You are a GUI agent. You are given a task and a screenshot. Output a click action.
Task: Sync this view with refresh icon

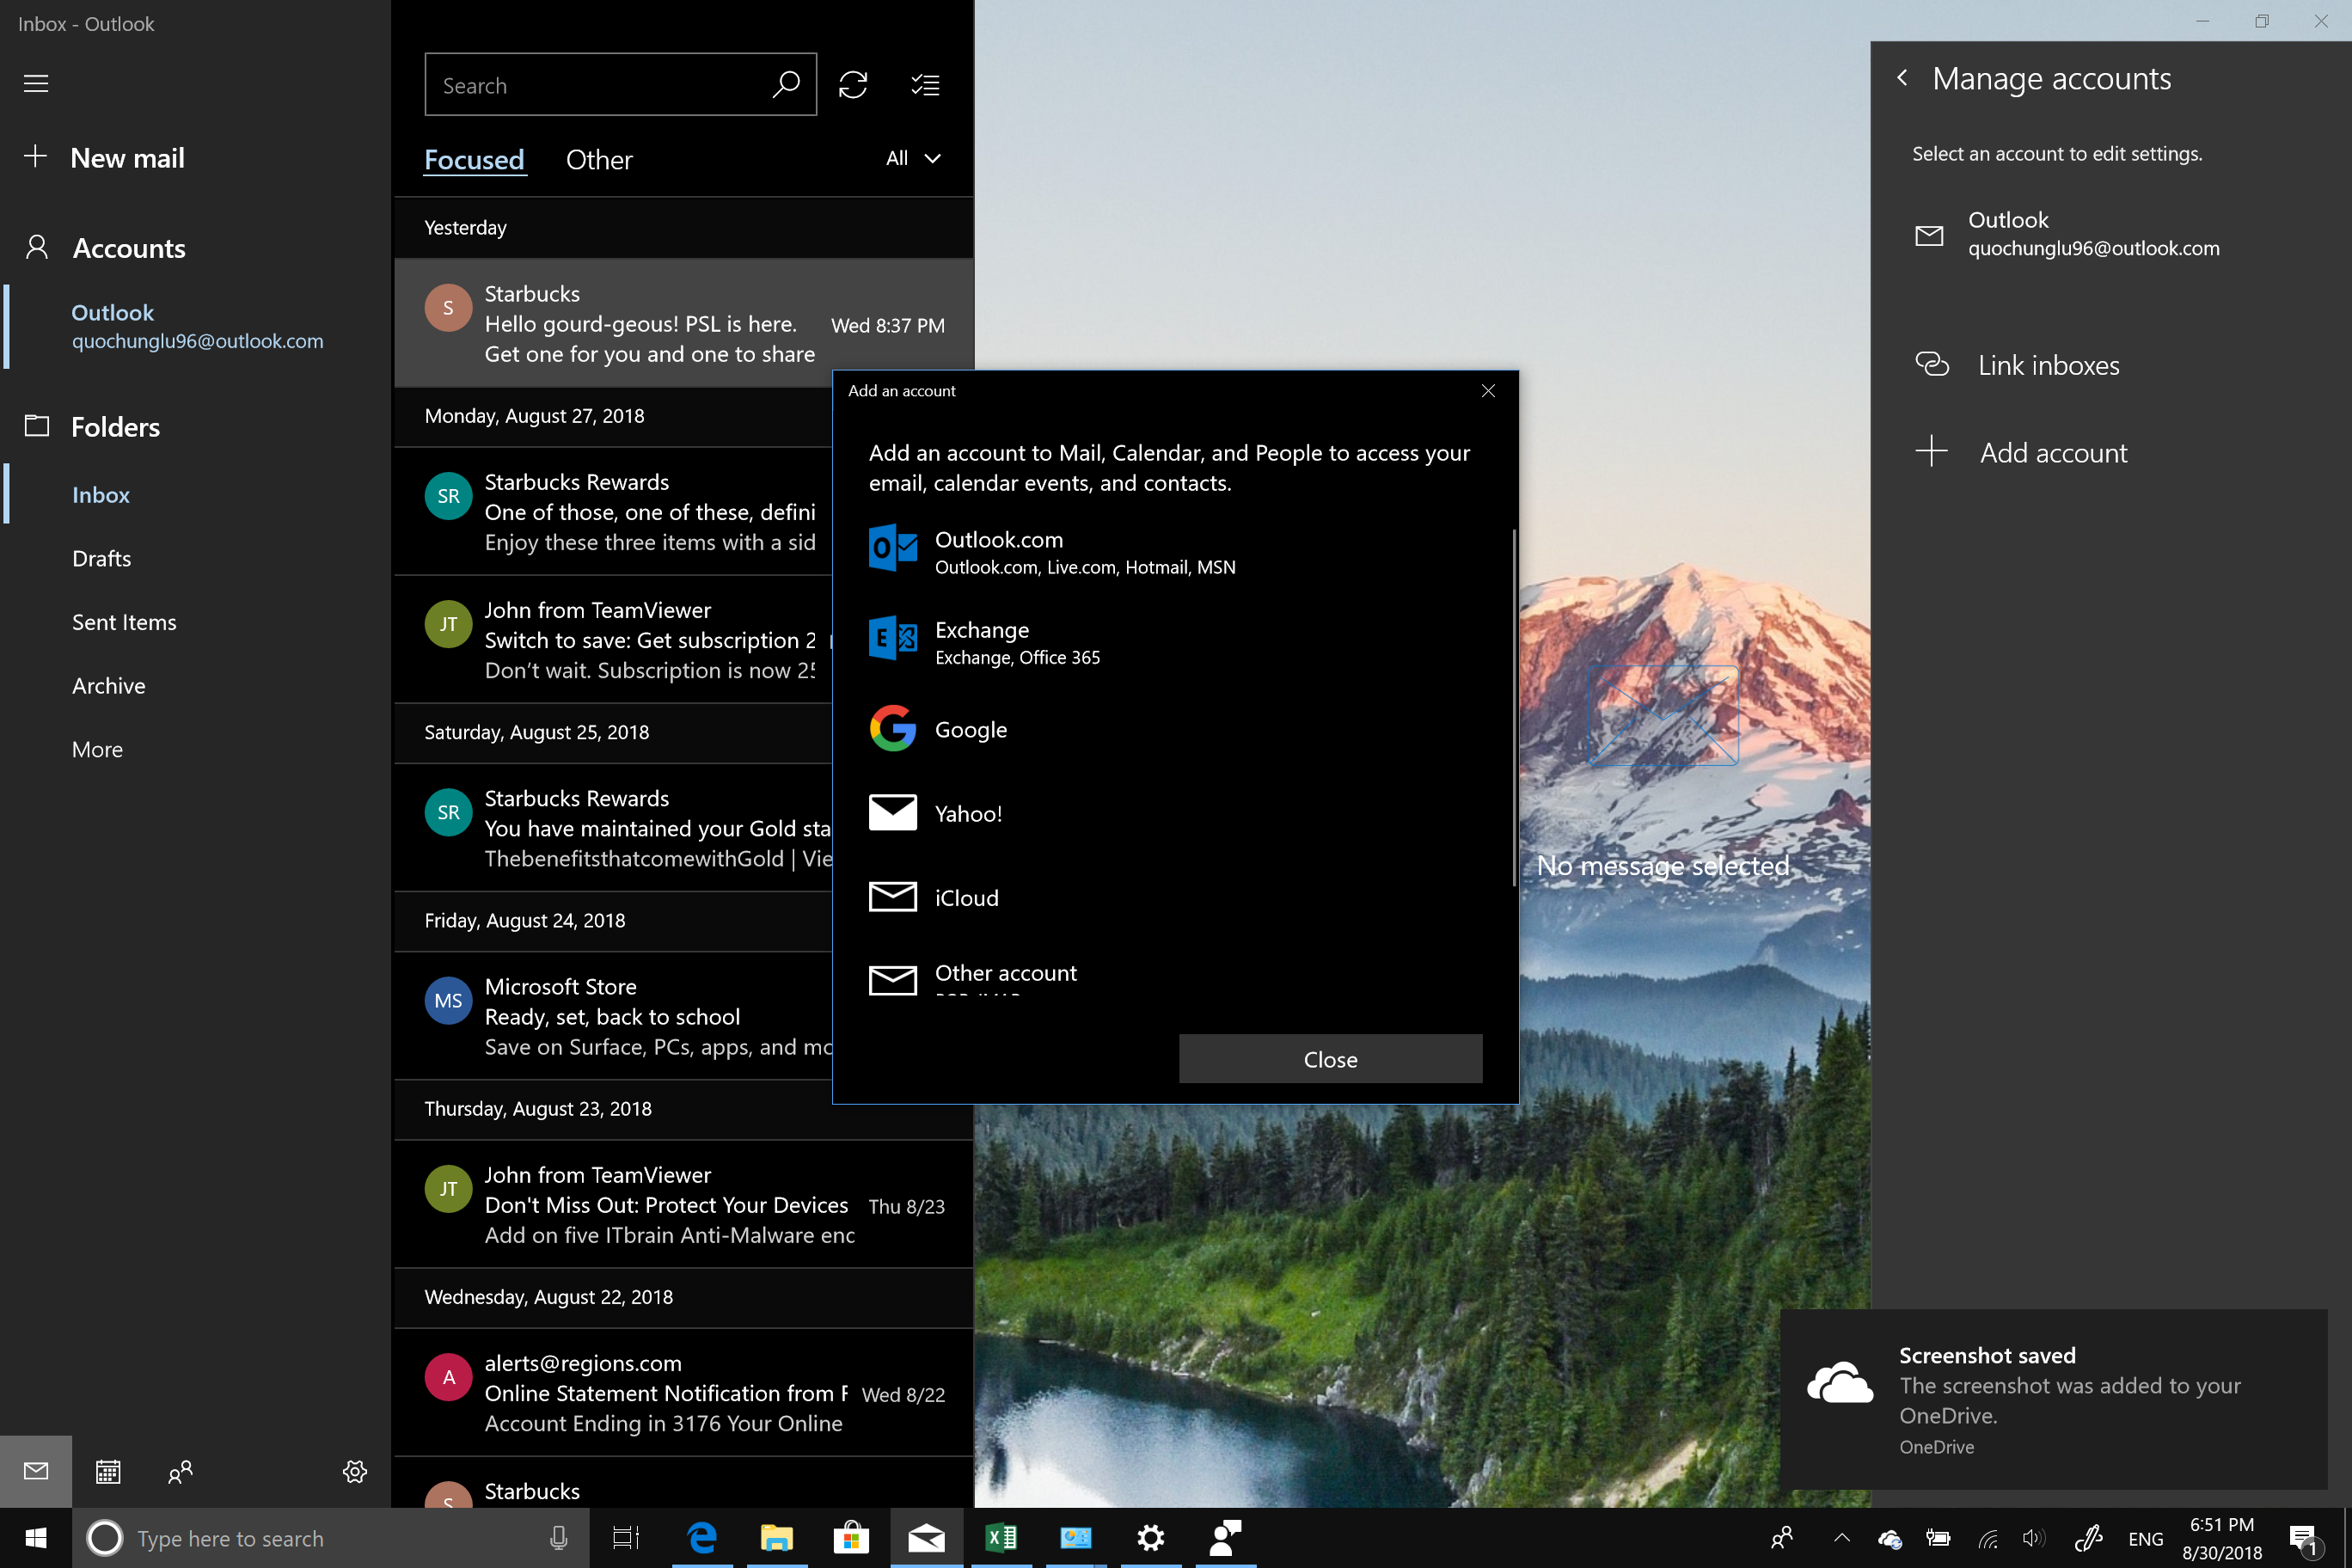(x=853, y=85)
